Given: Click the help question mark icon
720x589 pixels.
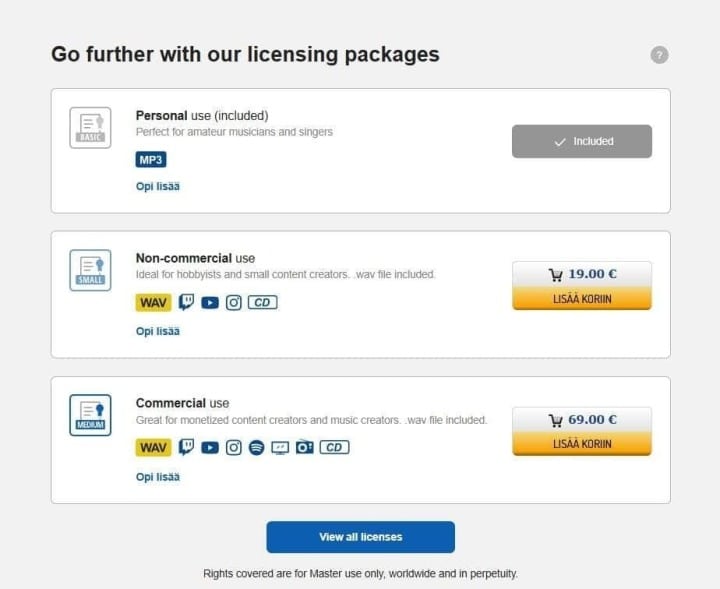Looking at the screenshot, I should point(659,55).
